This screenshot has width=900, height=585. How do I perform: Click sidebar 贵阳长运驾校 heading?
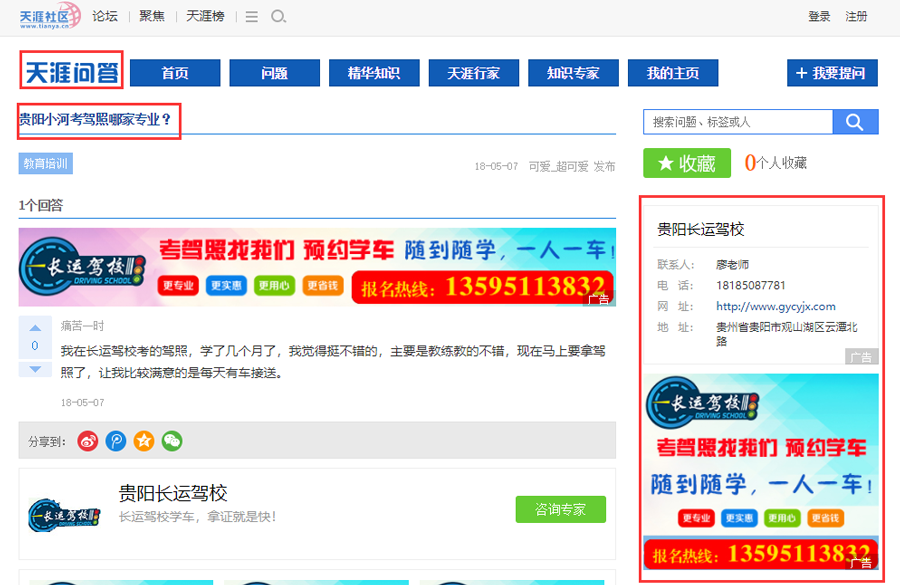click(x=700, y=230)
